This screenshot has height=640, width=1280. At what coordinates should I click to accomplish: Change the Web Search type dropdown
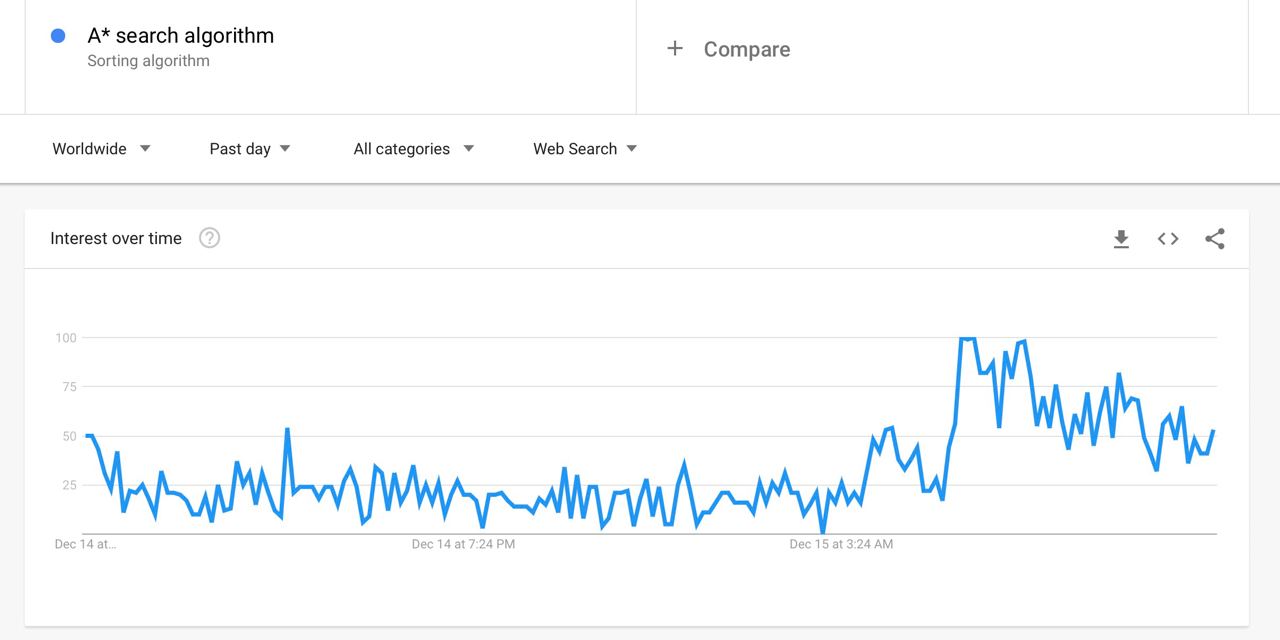[585, 149]
